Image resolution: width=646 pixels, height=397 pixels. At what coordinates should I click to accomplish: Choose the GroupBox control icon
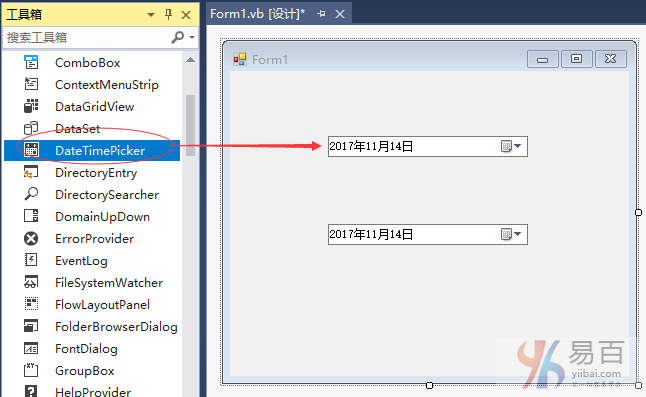[31, 371]
